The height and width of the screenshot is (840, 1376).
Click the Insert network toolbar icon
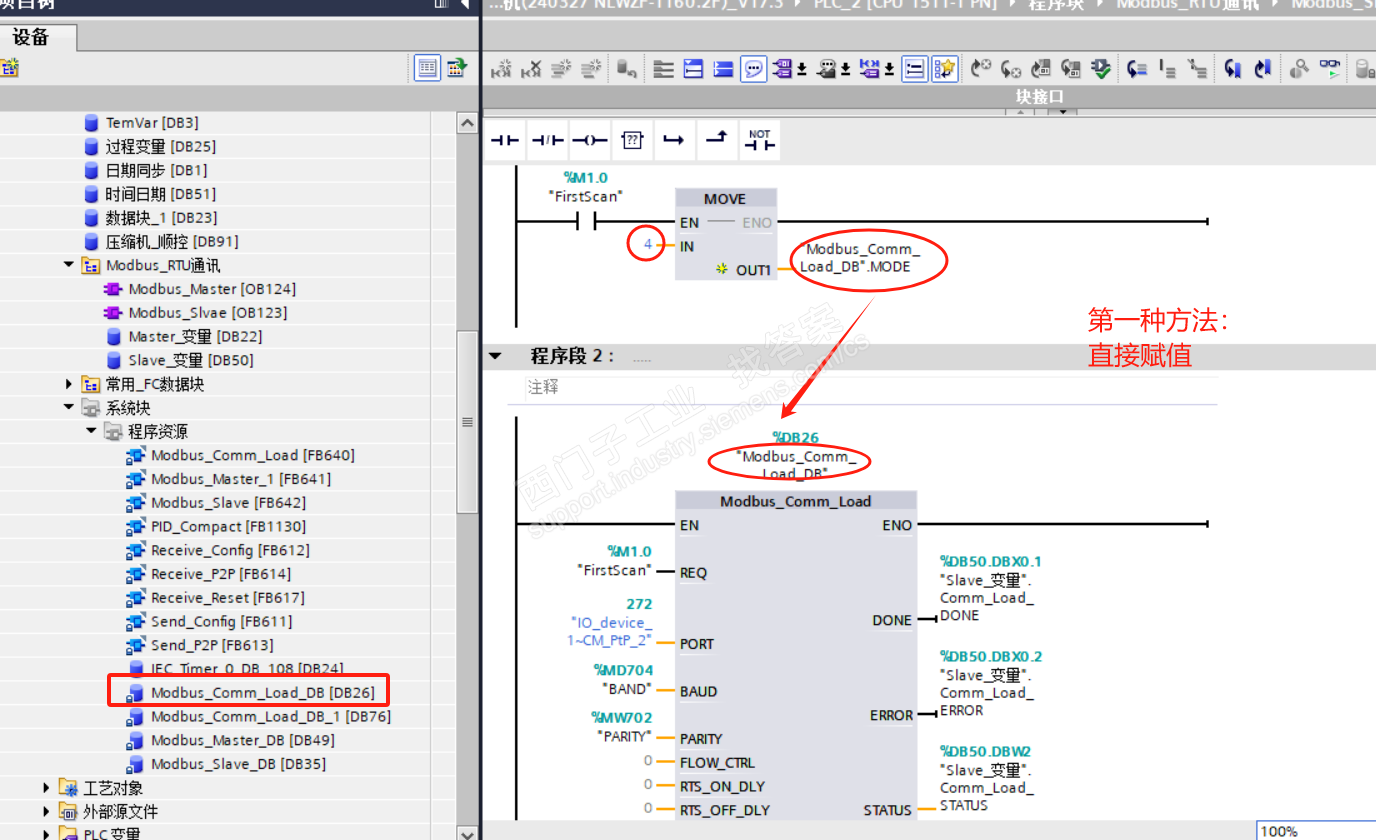502,69
